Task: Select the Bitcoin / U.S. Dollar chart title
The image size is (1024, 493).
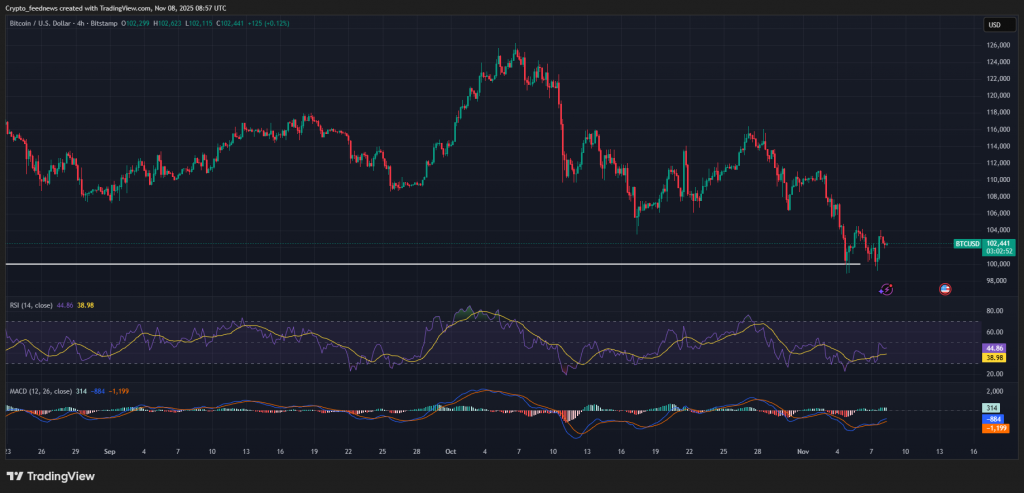Action: click(x=50, y=25)
